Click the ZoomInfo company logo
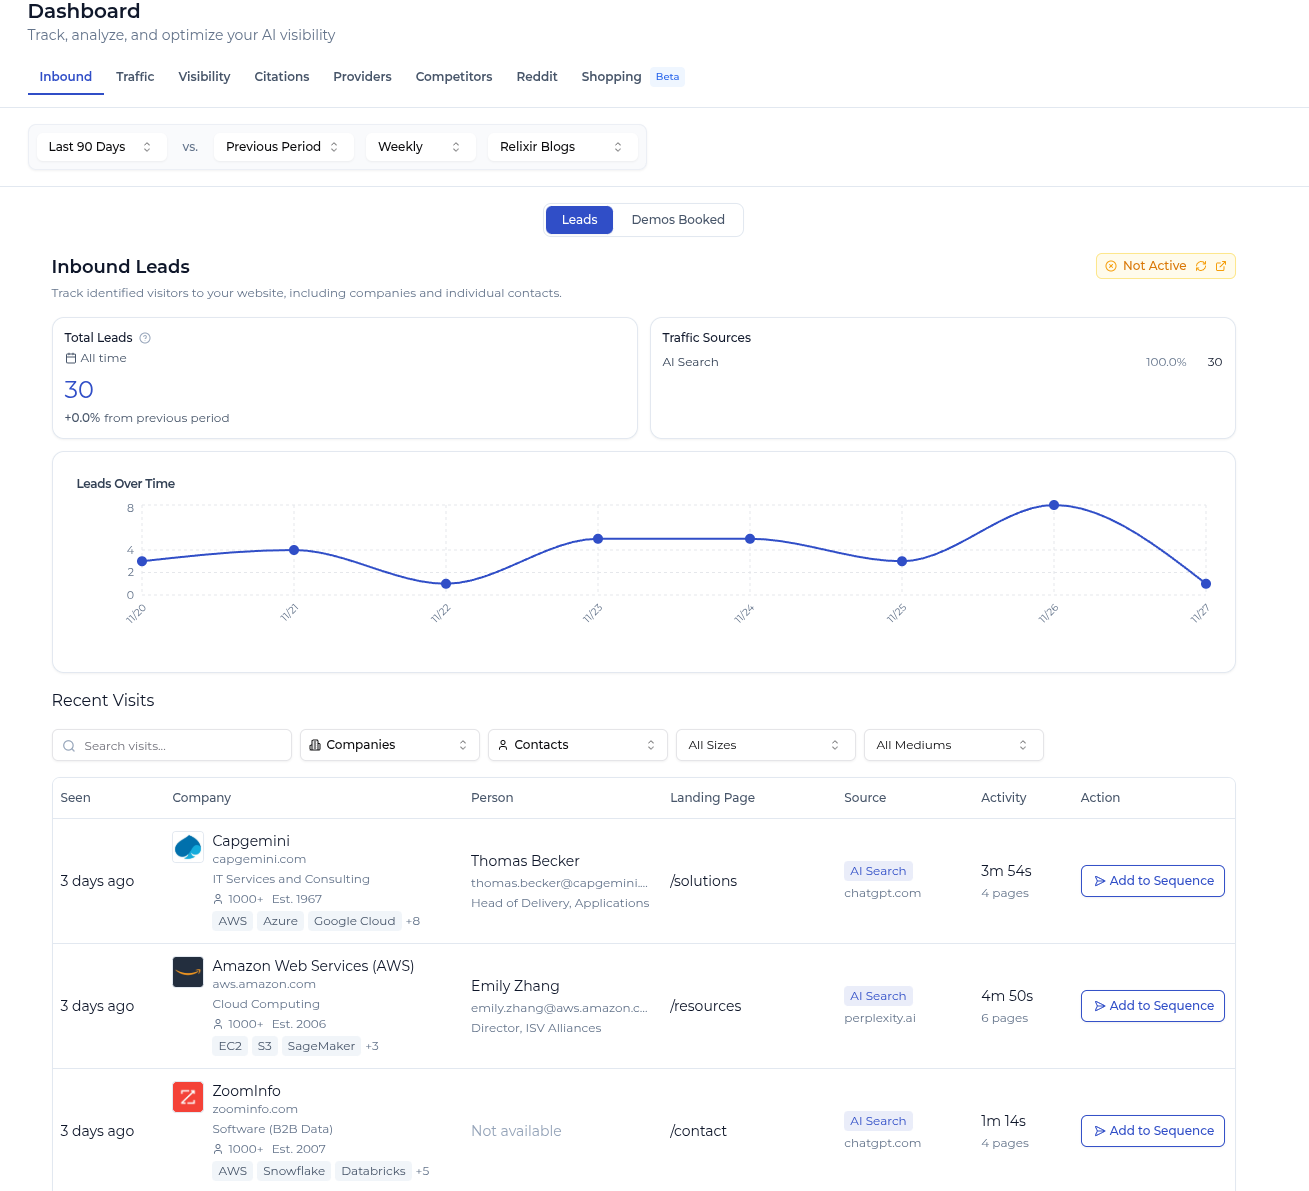 tap(188, 1097)
